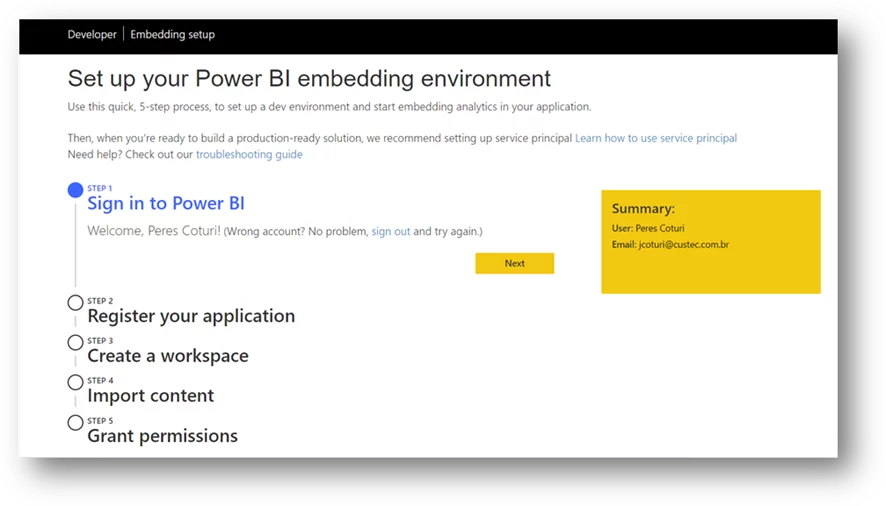The width and height of the screenshot is (886, 506).
Task: Expand Create a workspace step
Action: tap(168, 356)
